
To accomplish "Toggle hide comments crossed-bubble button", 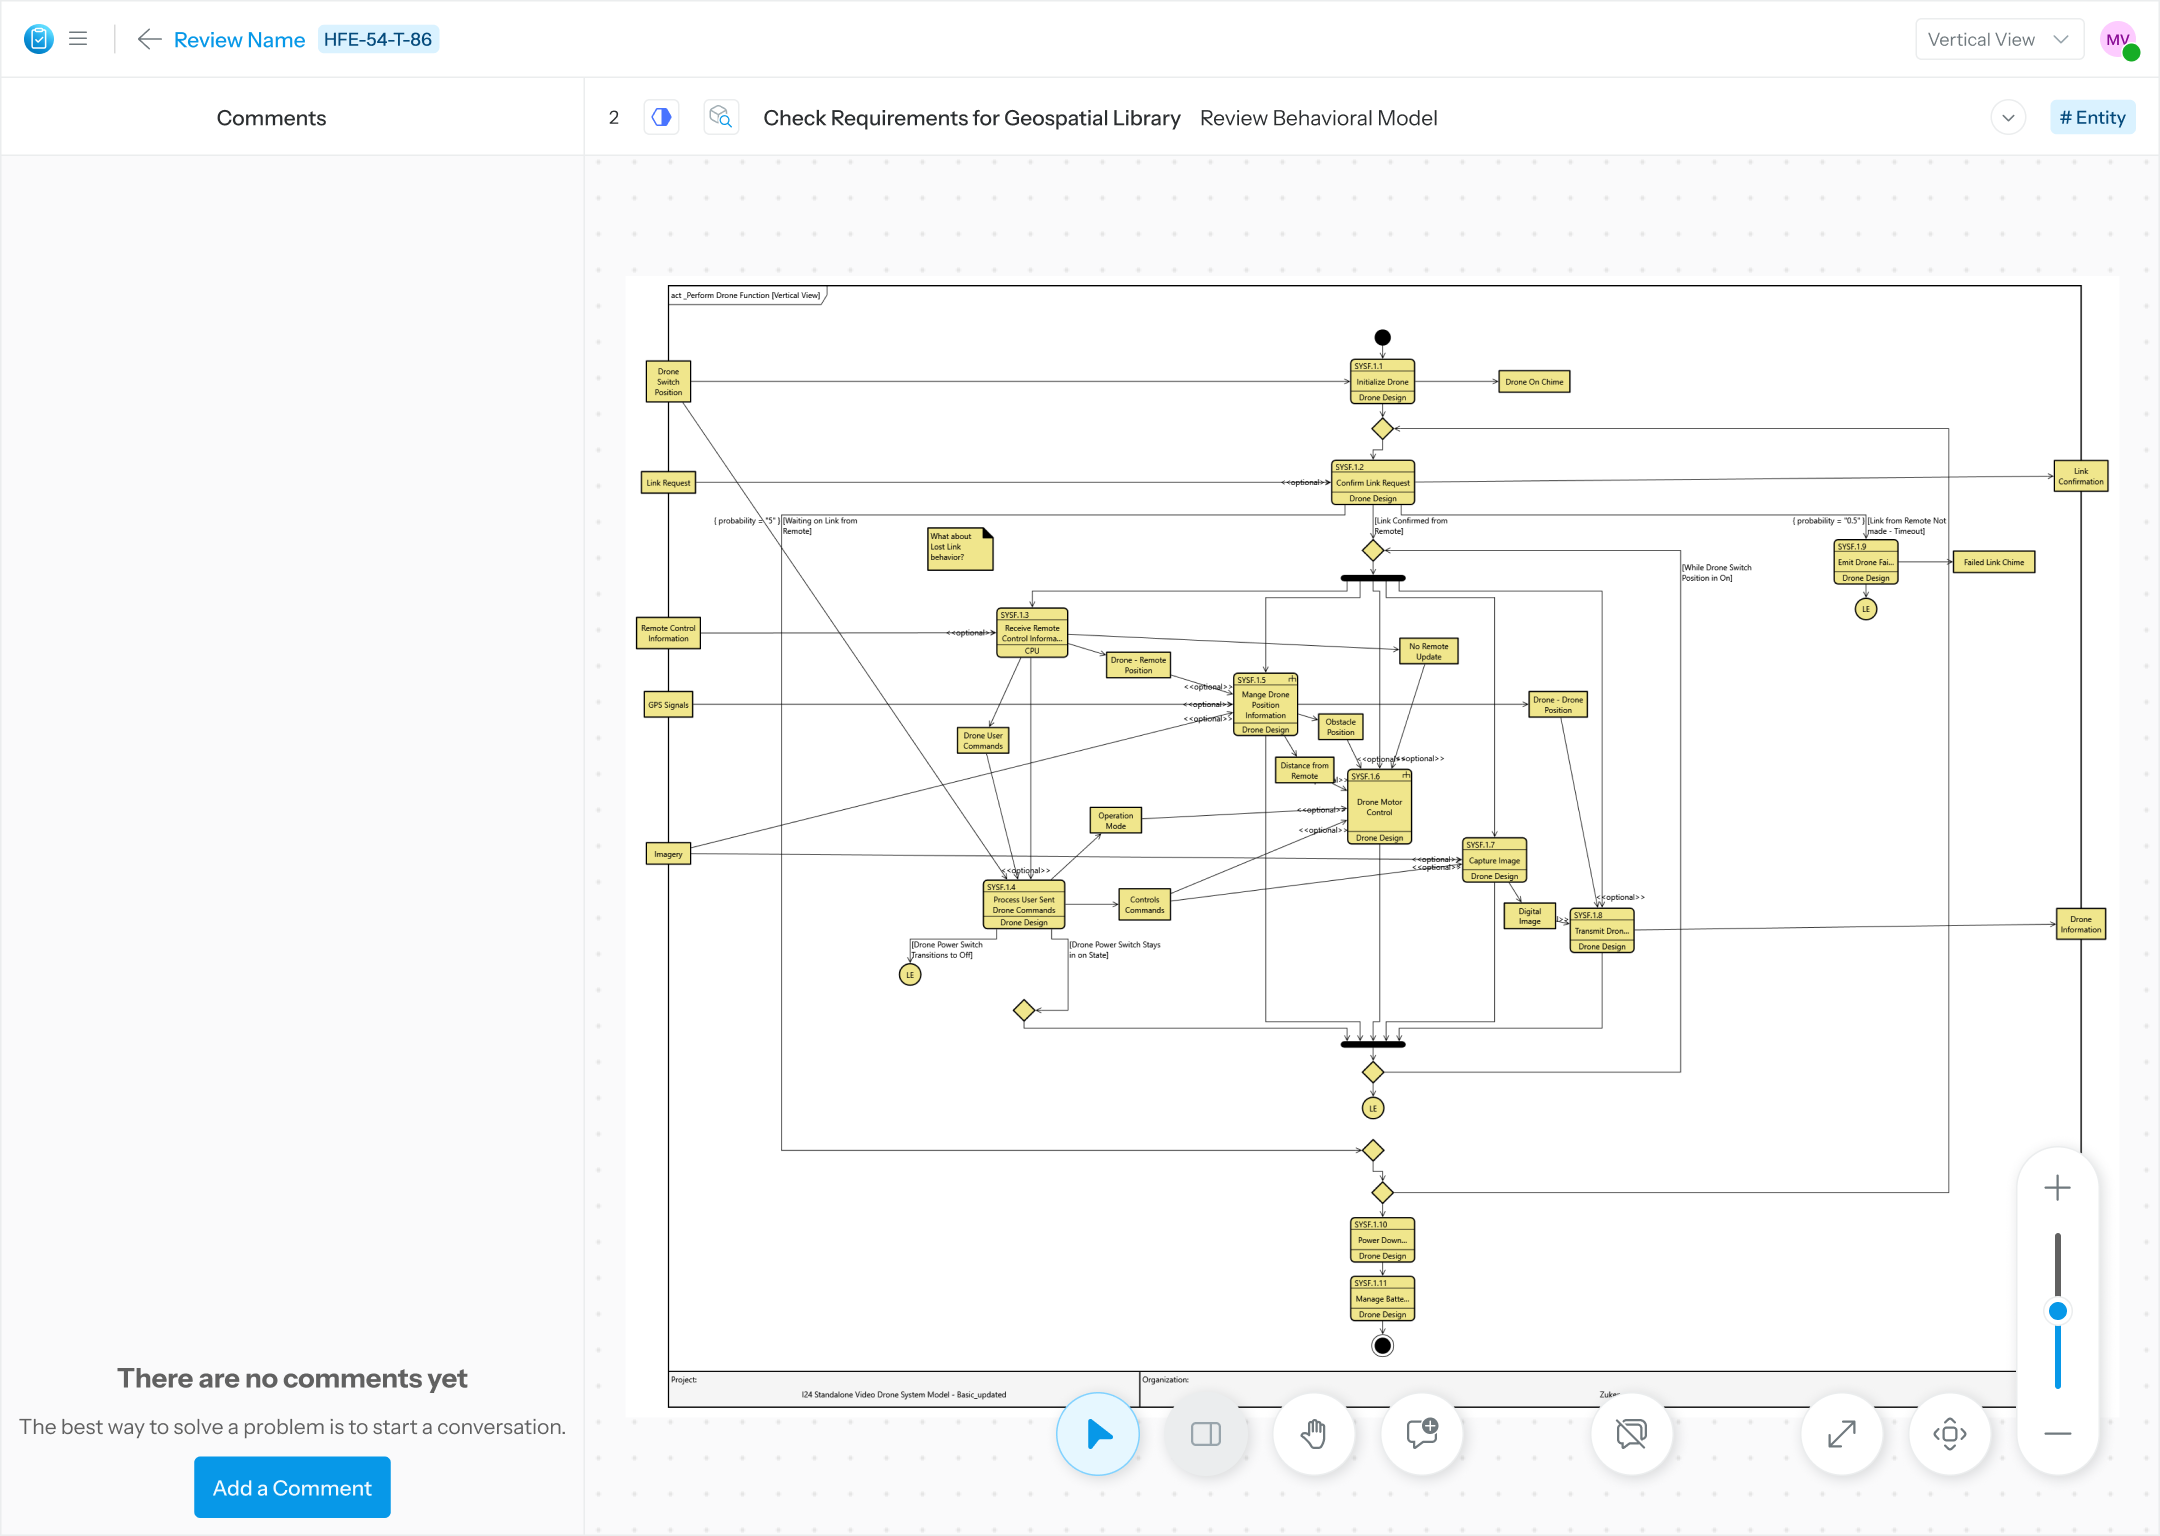I will 1631,1434.
